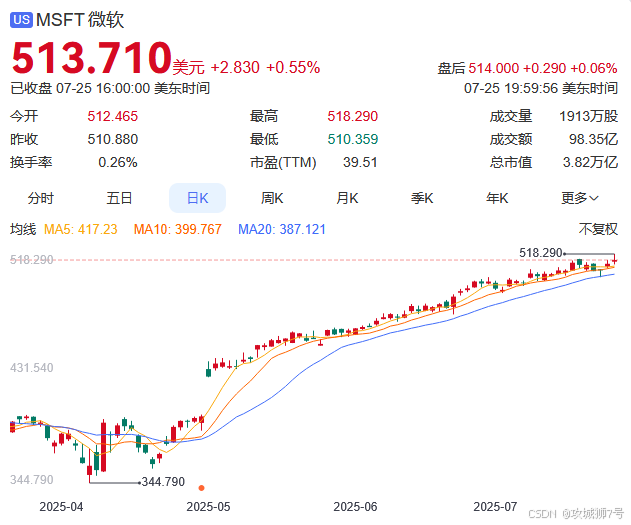
Task: Click the 均线 moving average label
Action: 23,229
